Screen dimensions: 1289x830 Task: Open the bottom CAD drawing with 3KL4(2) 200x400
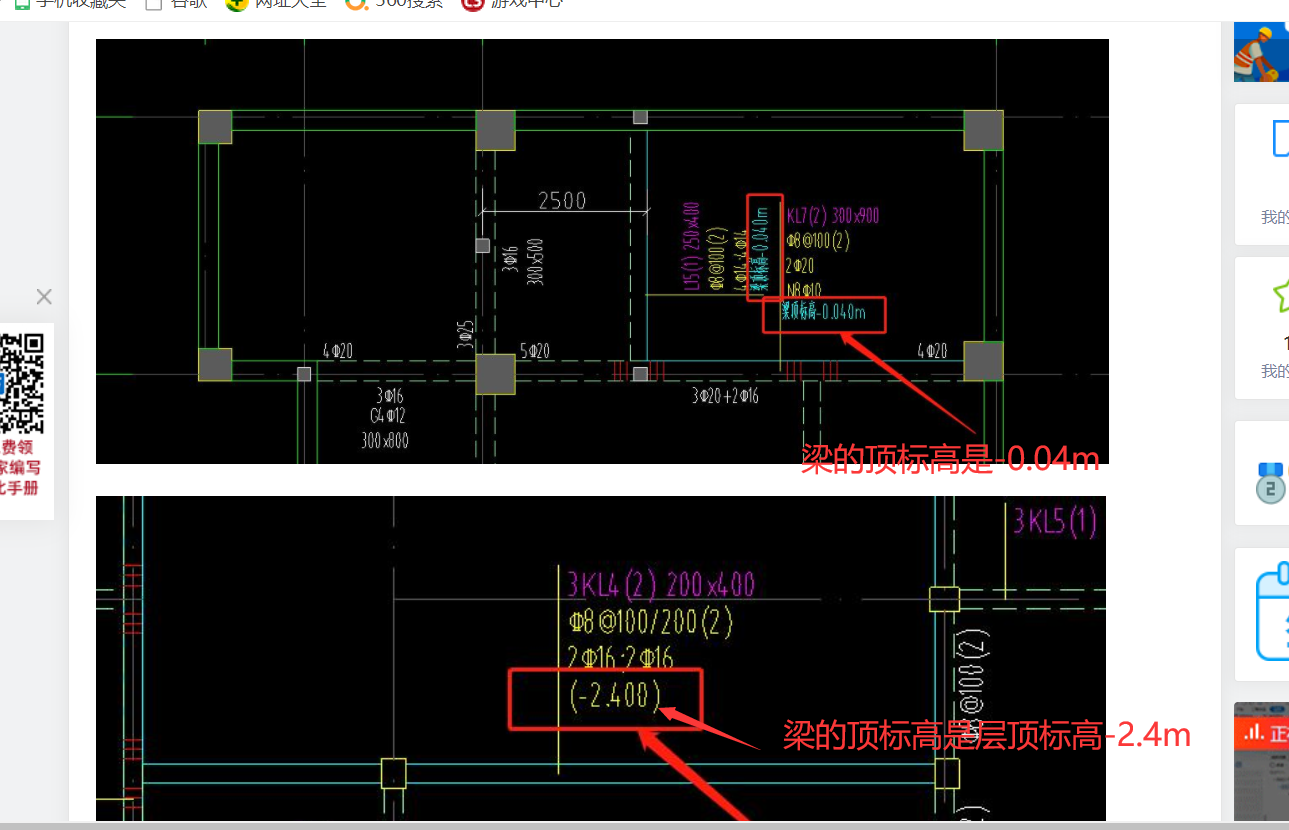pos(601,659)
